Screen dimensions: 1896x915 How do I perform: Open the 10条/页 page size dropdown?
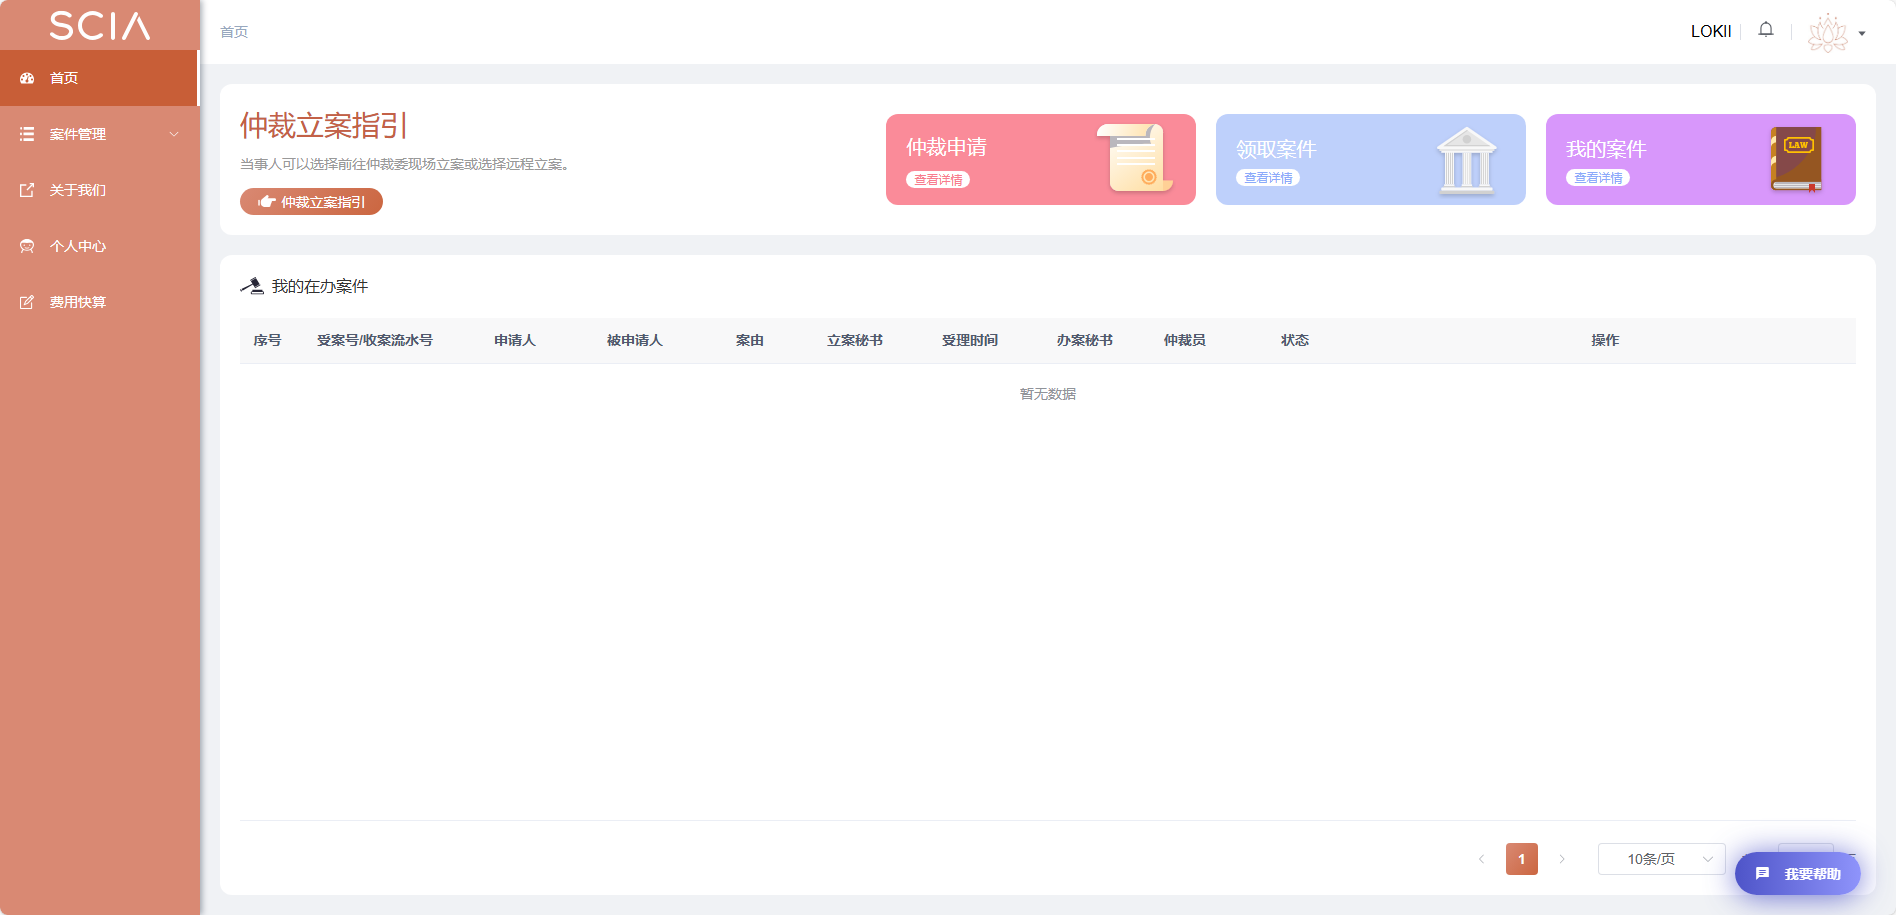pos(1661,859)
